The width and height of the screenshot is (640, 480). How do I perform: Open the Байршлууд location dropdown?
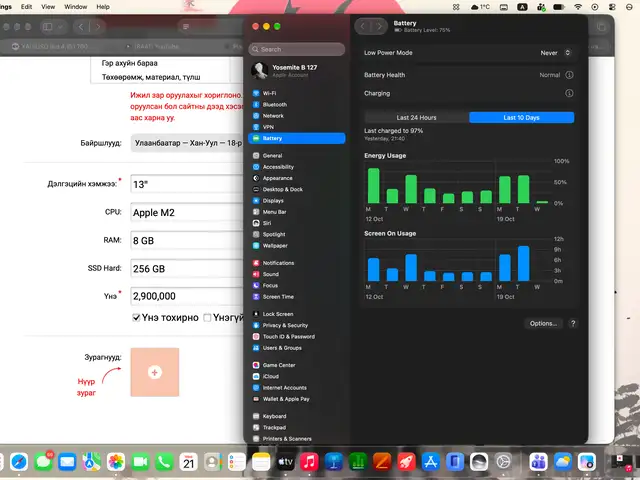tap(187, 143)
